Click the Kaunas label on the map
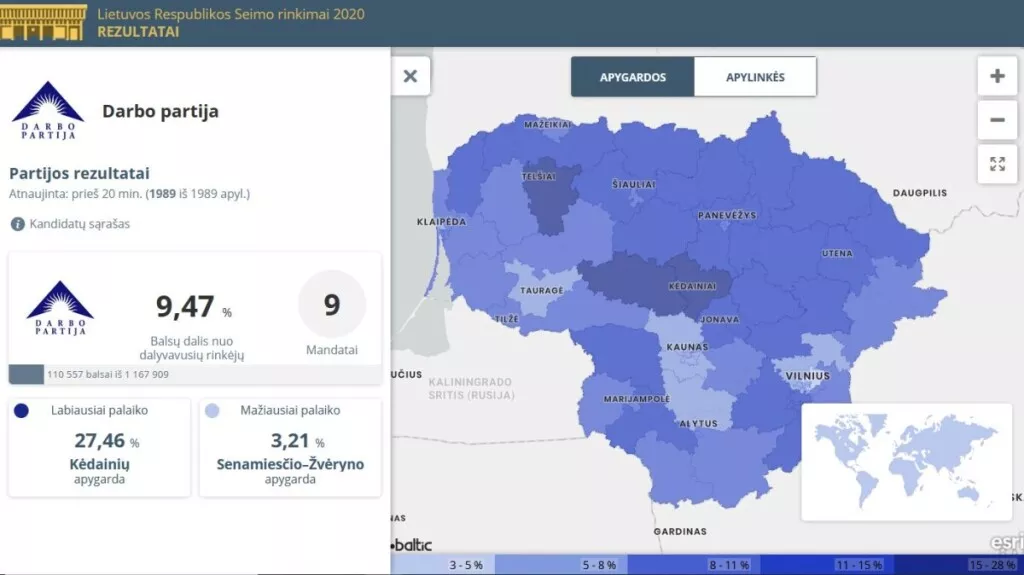Screen dimensions: 1024x575 [687, 347]
